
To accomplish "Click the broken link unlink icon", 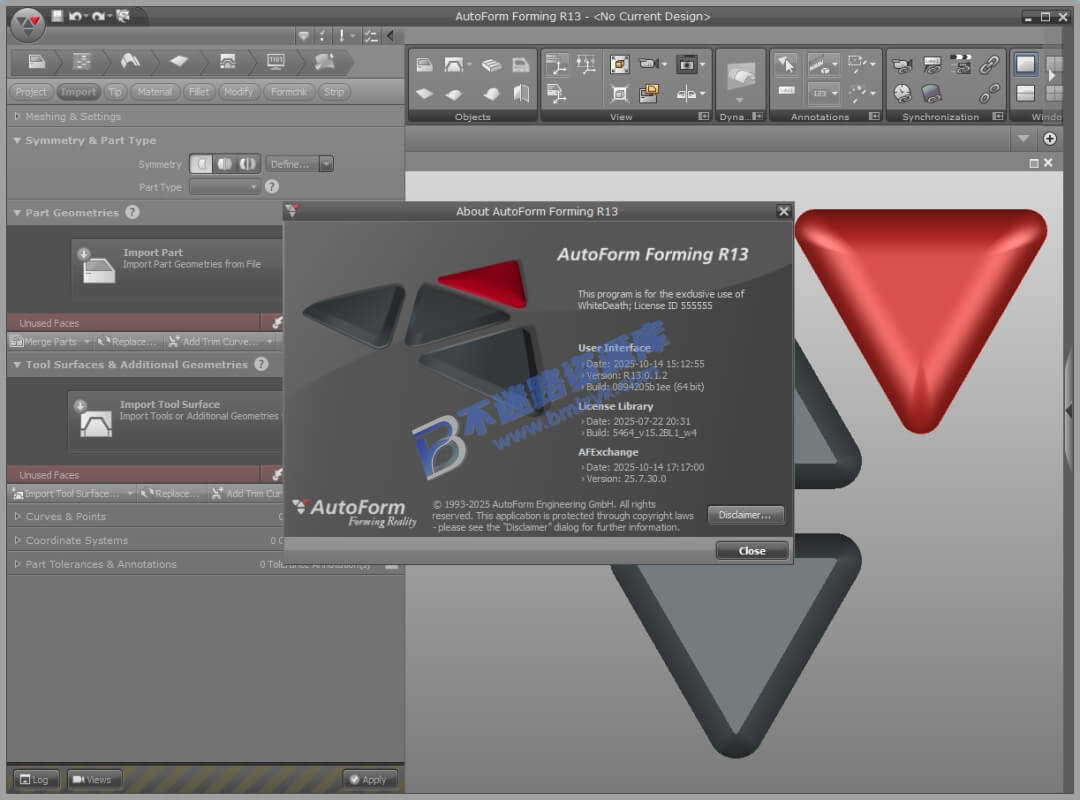I will [x=989, y=94].
